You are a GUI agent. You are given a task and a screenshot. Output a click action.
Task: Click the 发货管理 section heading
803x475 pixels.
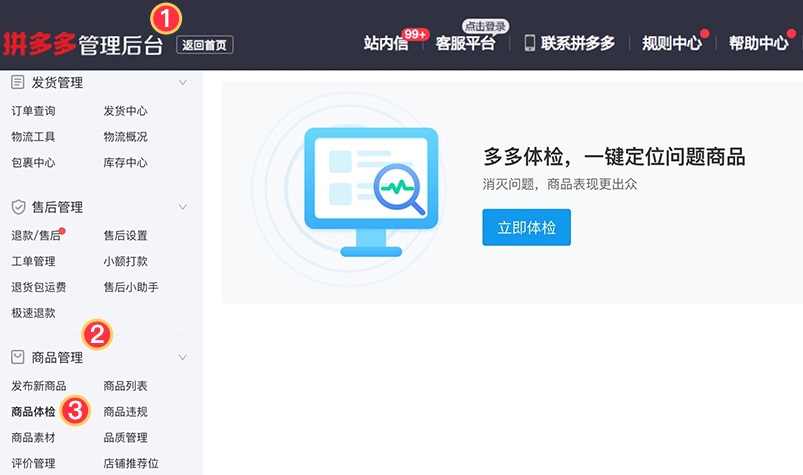pyautogui.click(x=57, y=82)
